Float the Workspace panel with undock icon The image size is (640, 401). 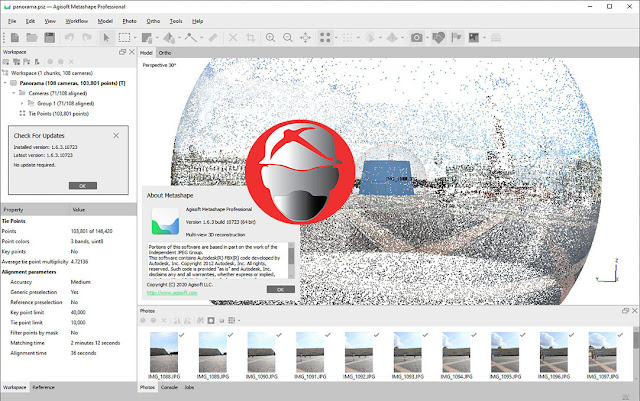tap(122, 52)
